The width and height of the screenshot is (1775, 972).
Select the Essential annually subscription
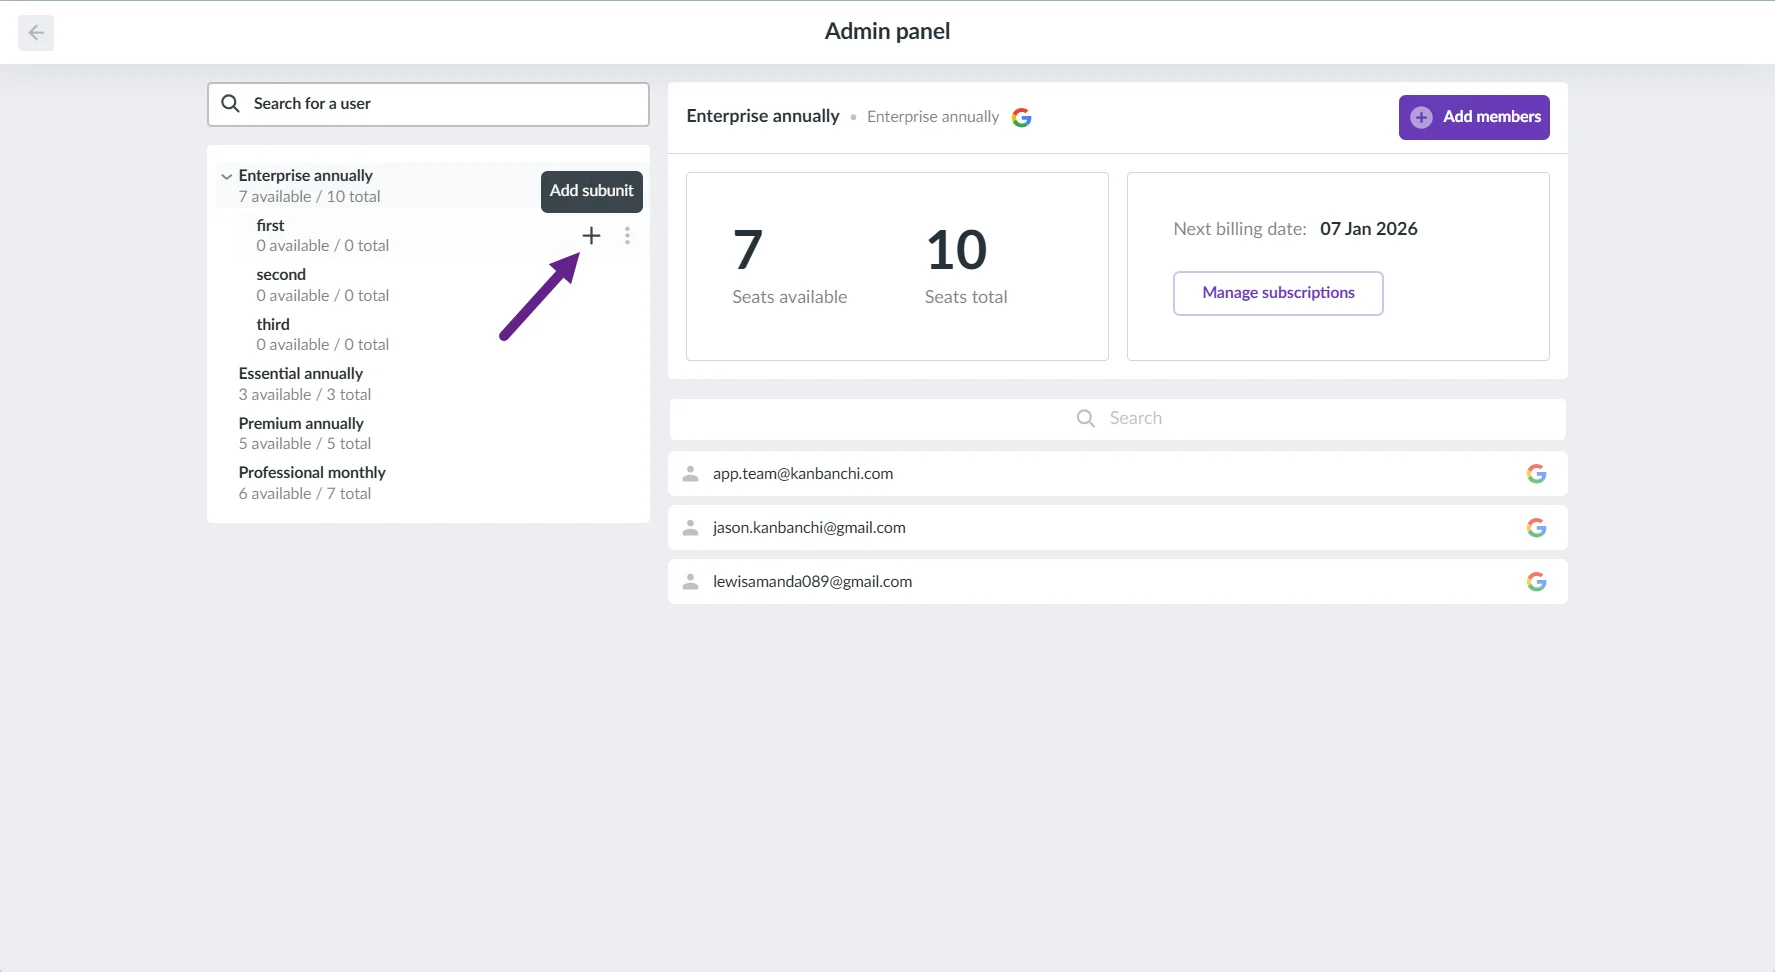tap(301, 384)
